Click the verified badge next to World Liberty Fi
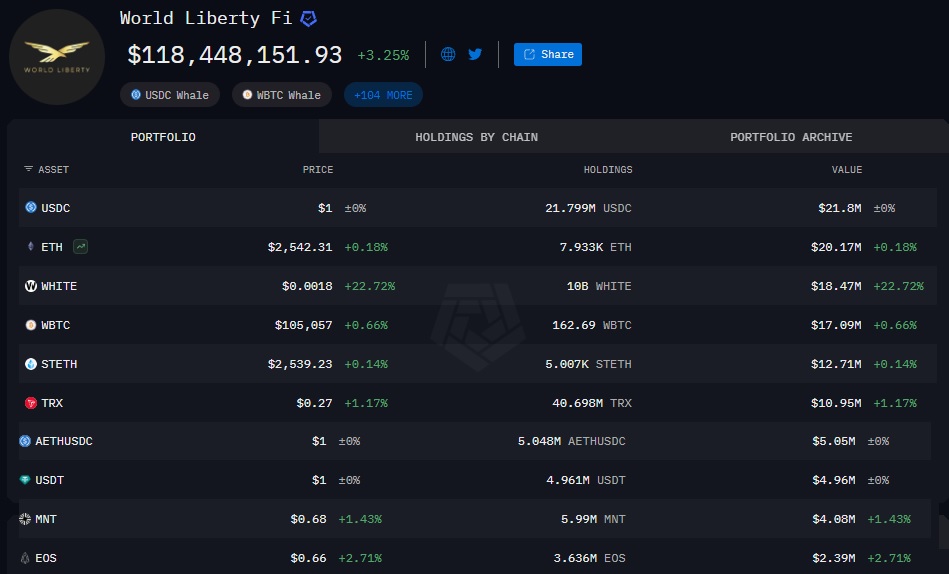This screenshot has width=949, height=574. [x=309, y=19]
